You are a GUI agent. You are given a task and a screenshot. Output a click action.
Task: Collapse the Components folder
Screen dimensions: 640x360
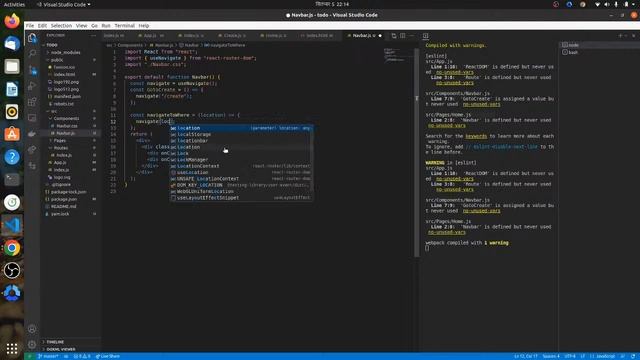[67, 118]
